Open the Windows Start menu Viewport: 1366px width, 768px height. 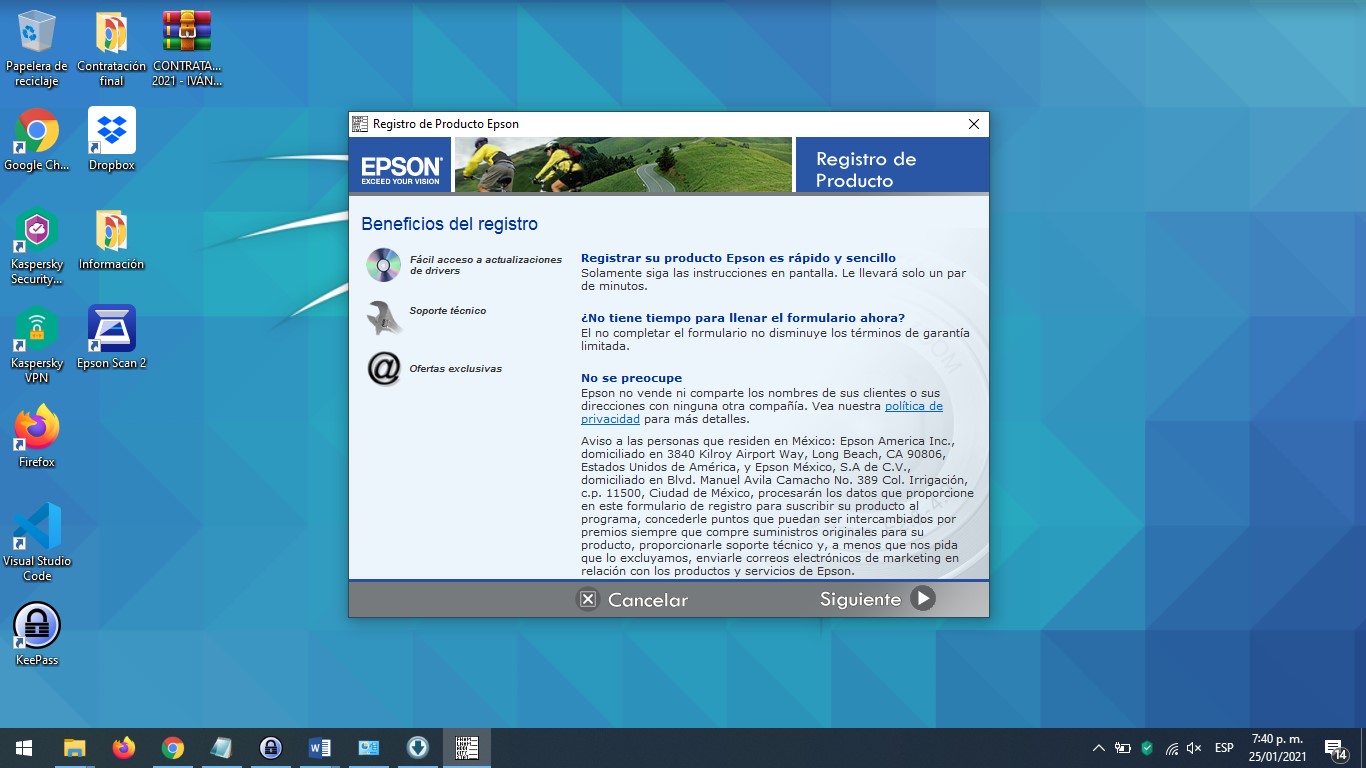[21, 747]
